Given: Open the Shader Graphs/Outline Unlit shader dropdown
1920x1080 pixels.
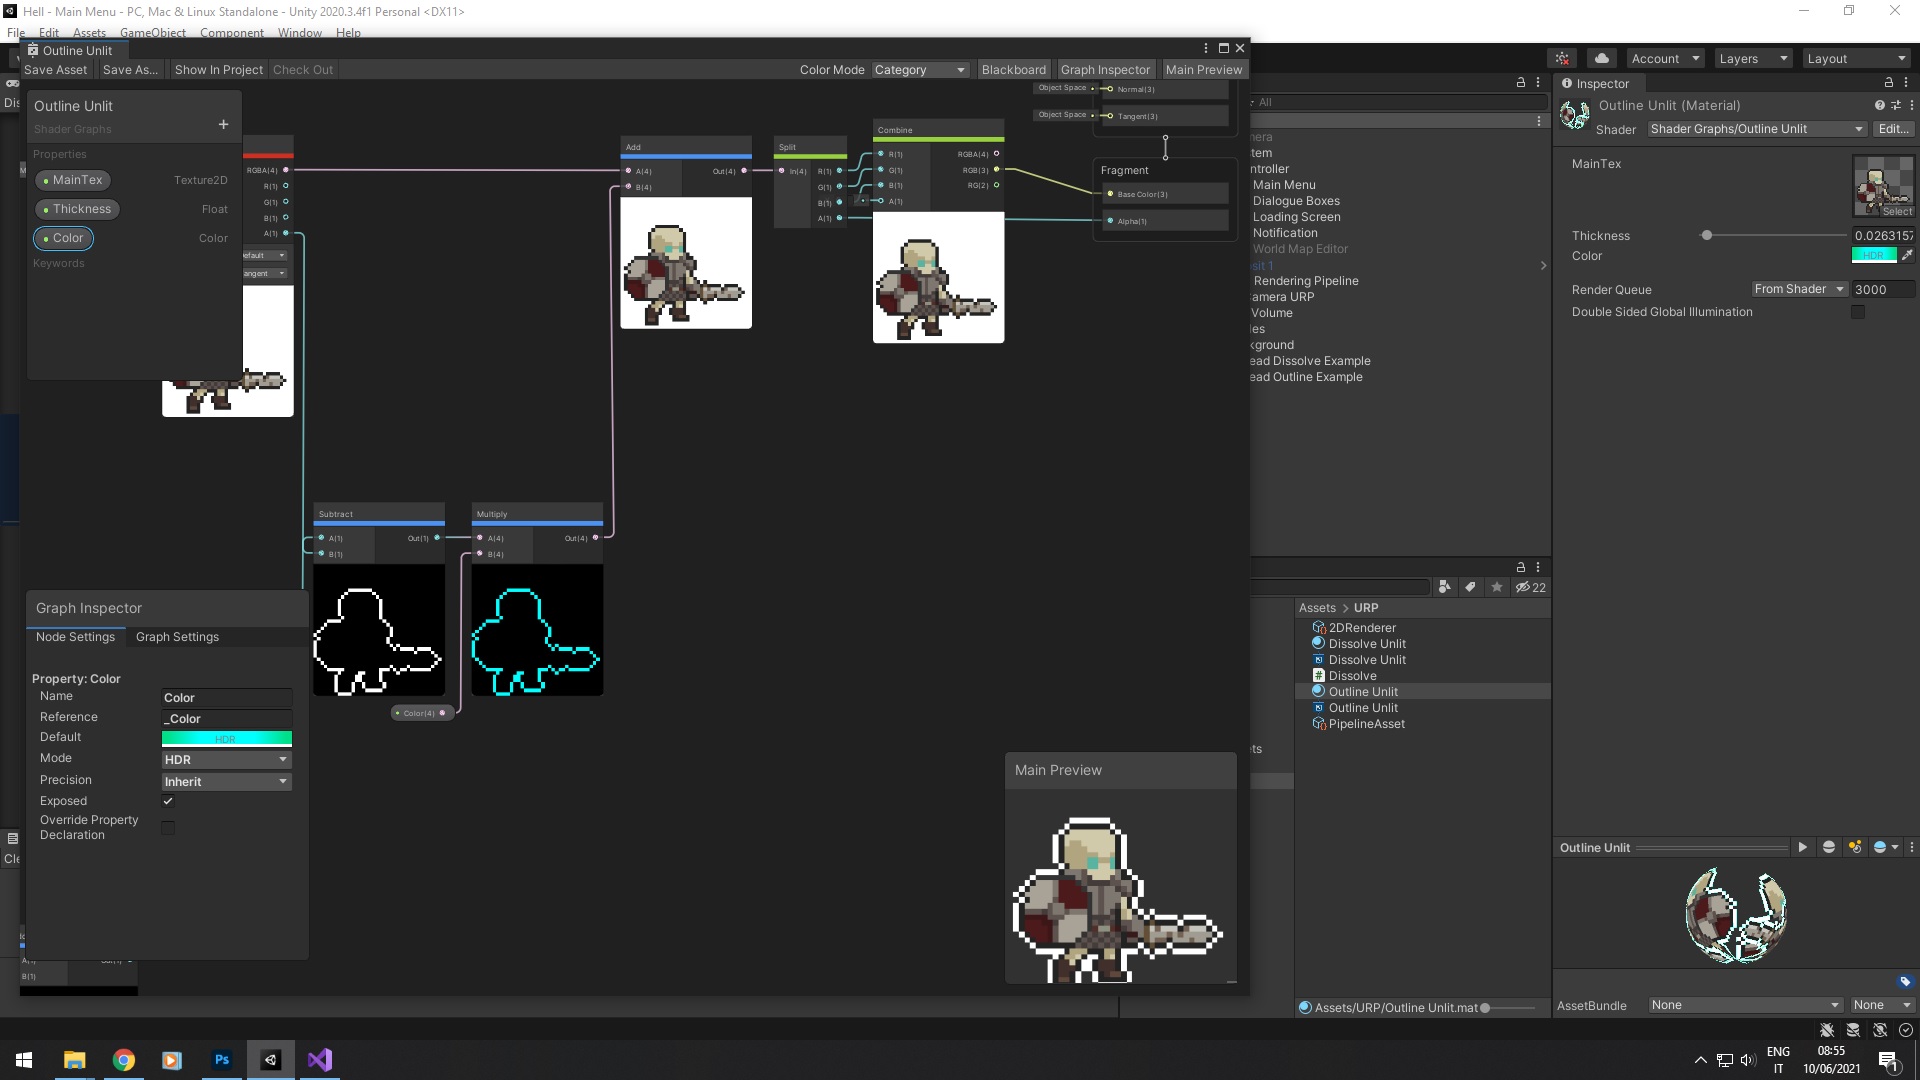Looking at the screenshot, I should pyautogui.click(x=1755, y=129).
